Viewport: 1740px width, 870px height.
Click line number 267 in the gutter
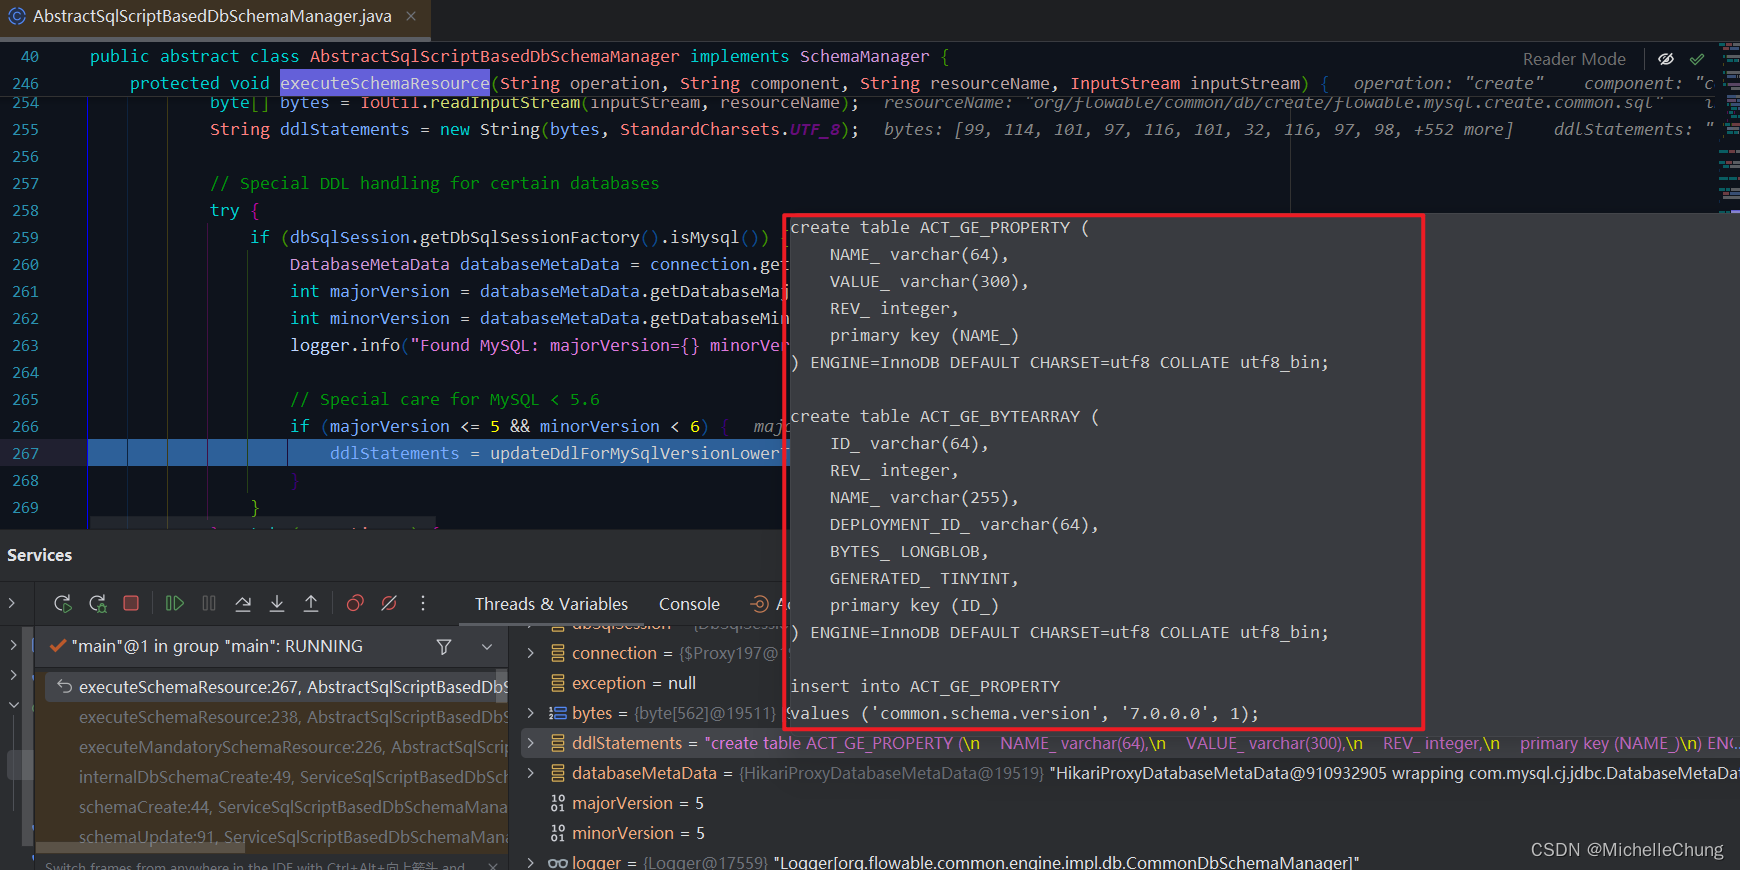[x=26, y=453]
